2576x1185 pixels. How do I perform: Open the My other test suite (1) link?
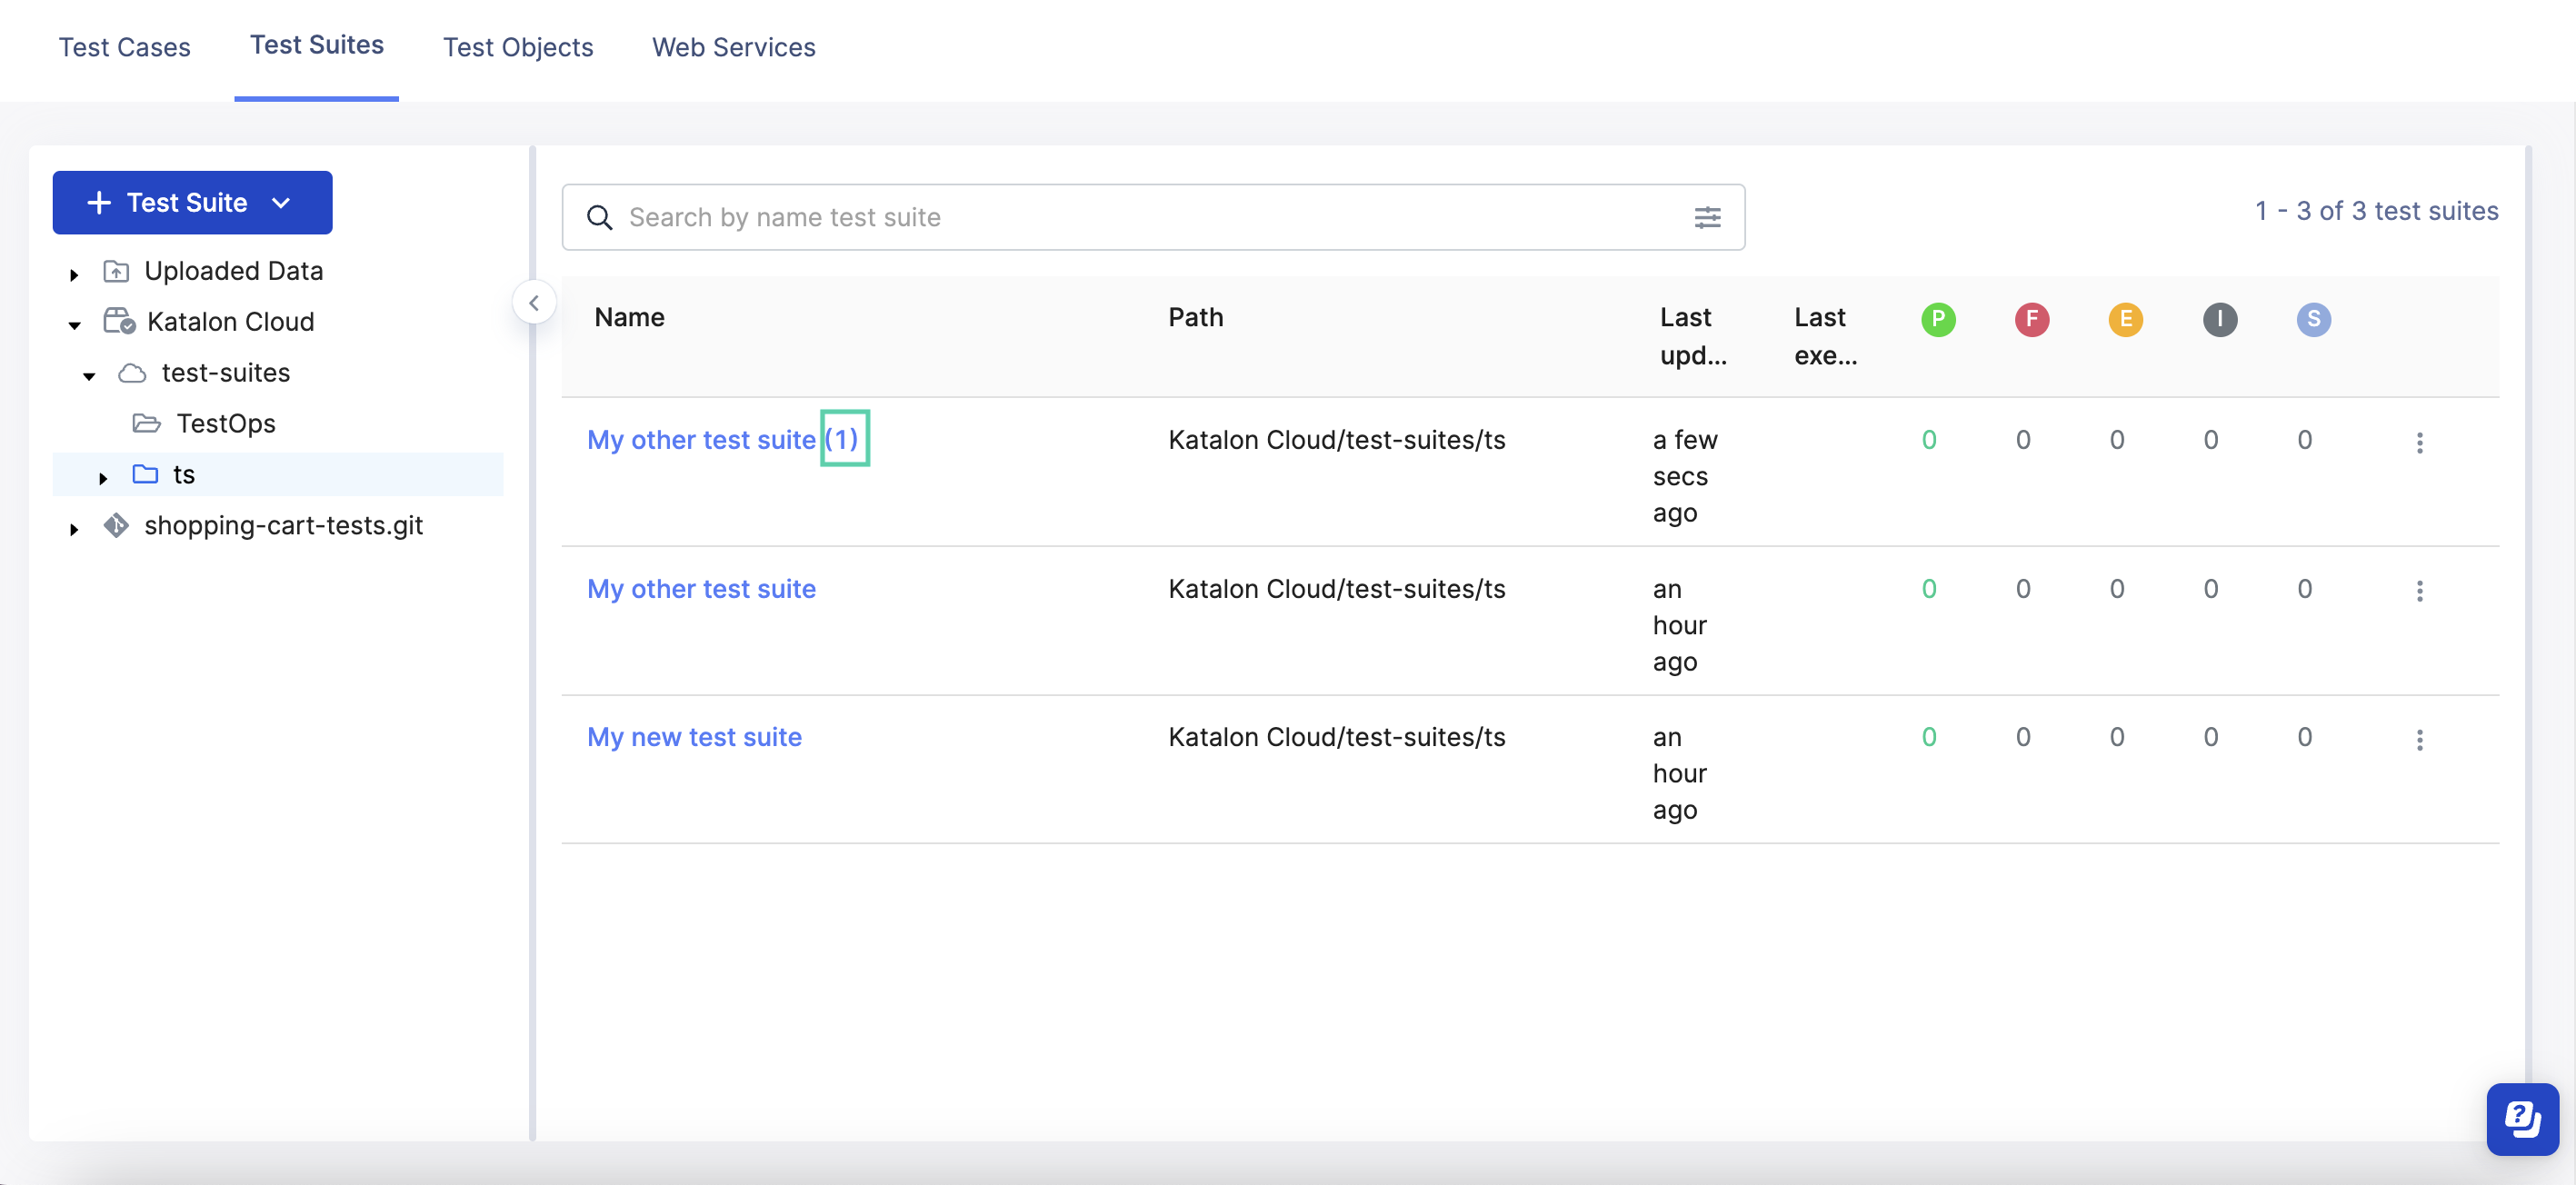coord(722,440)
